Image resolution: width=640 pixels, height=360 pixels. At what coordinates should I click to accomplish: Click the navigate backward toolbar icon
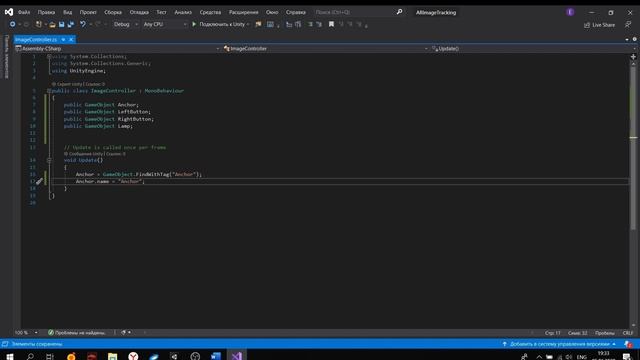[x=13, y=24]
